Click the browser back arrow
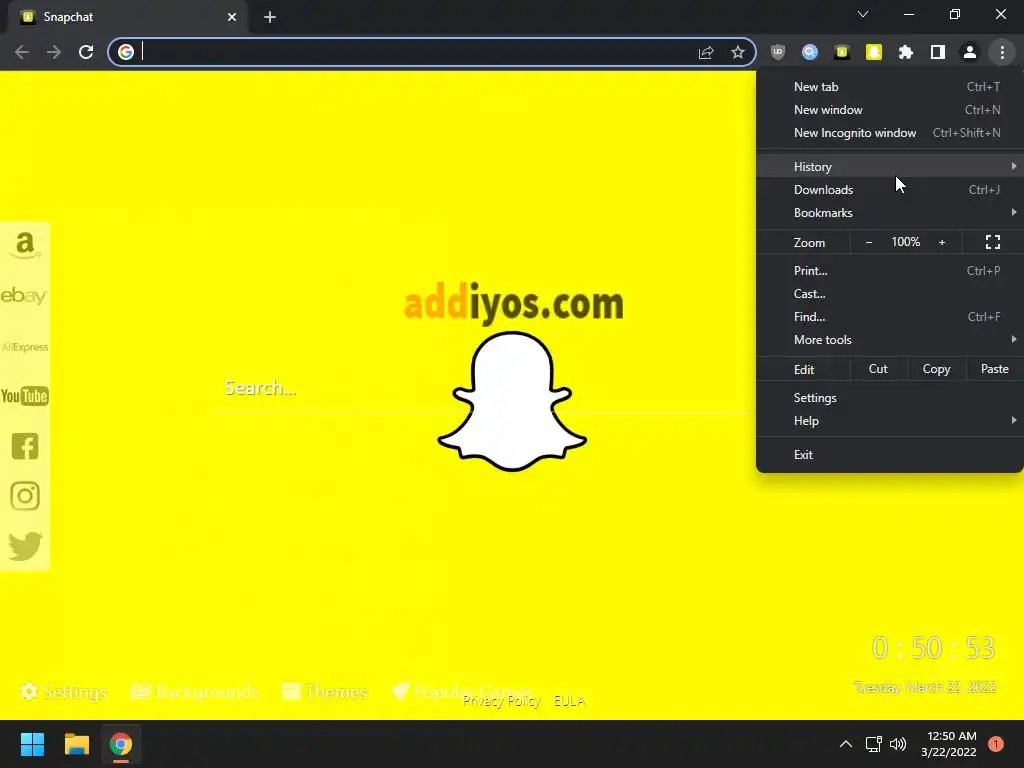The image size is (1024, 768). pyautogui.click(x=22, y=52)
